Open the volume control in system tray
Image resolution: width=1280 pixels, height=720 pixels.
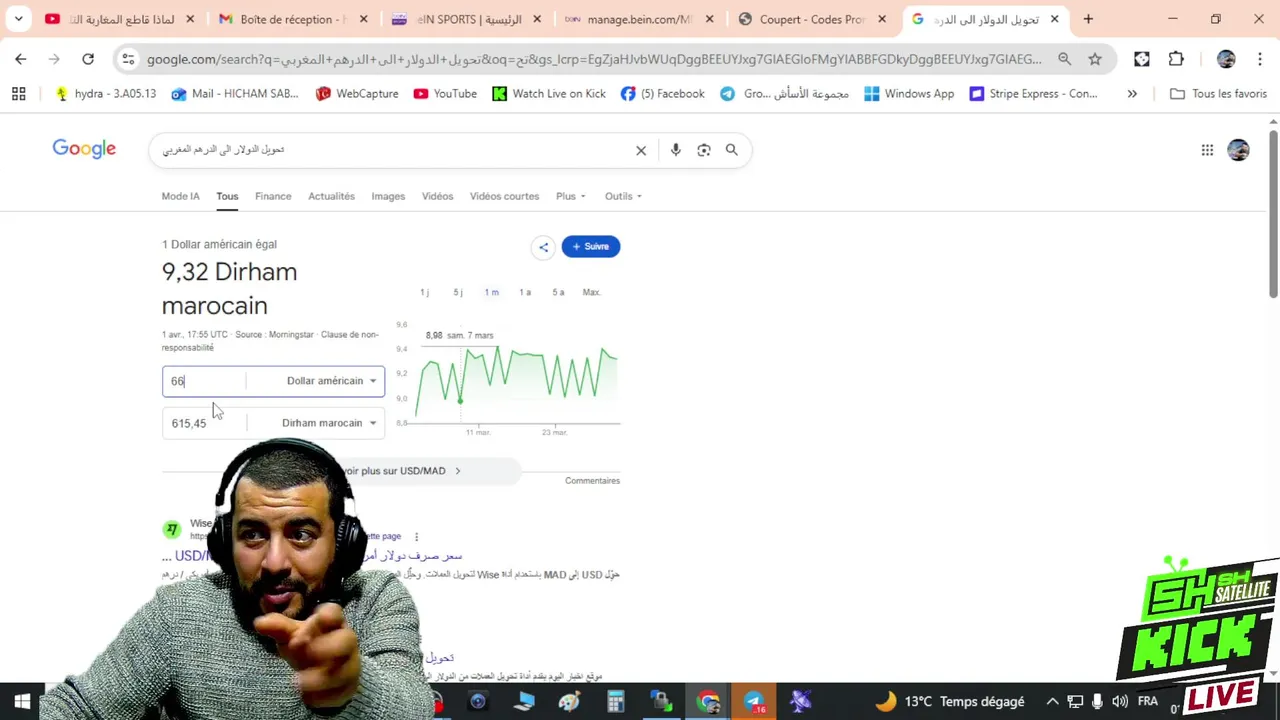[x=1119, y=702]
